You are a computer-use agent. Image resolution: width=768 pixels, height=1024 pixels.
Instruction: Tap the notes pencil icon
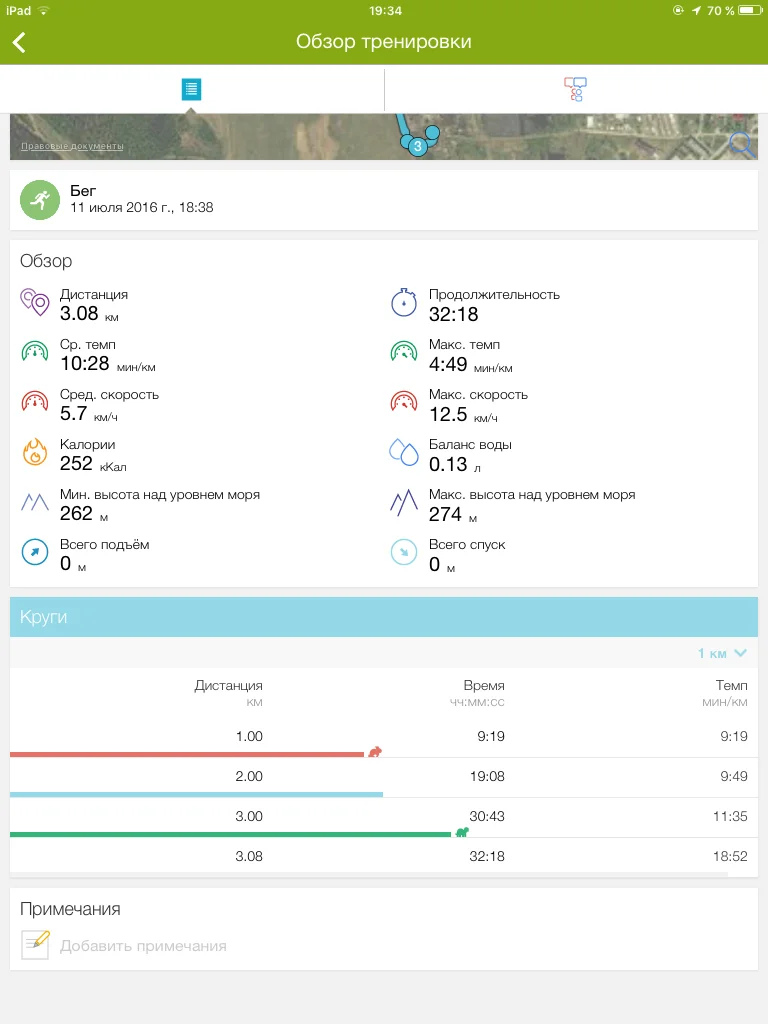(35, 944)
